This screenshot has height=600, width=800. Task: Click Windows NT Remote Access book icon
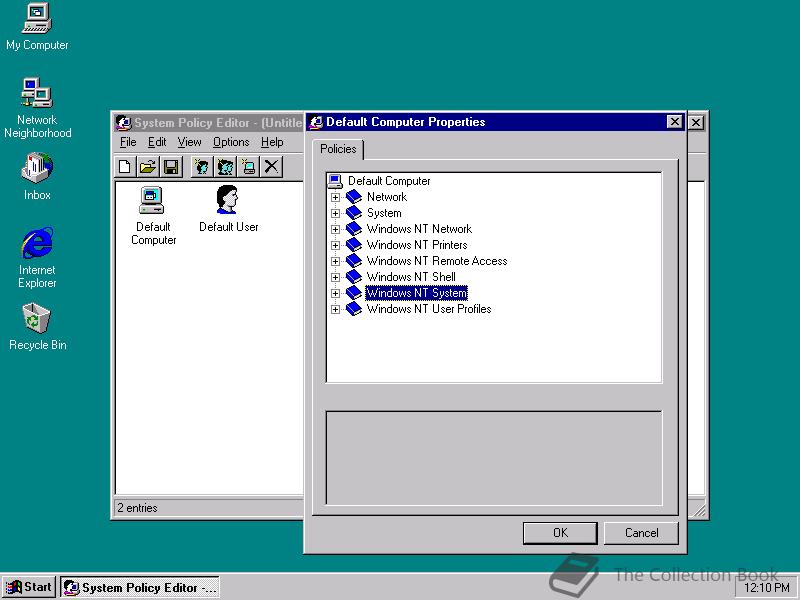[354, 261]
